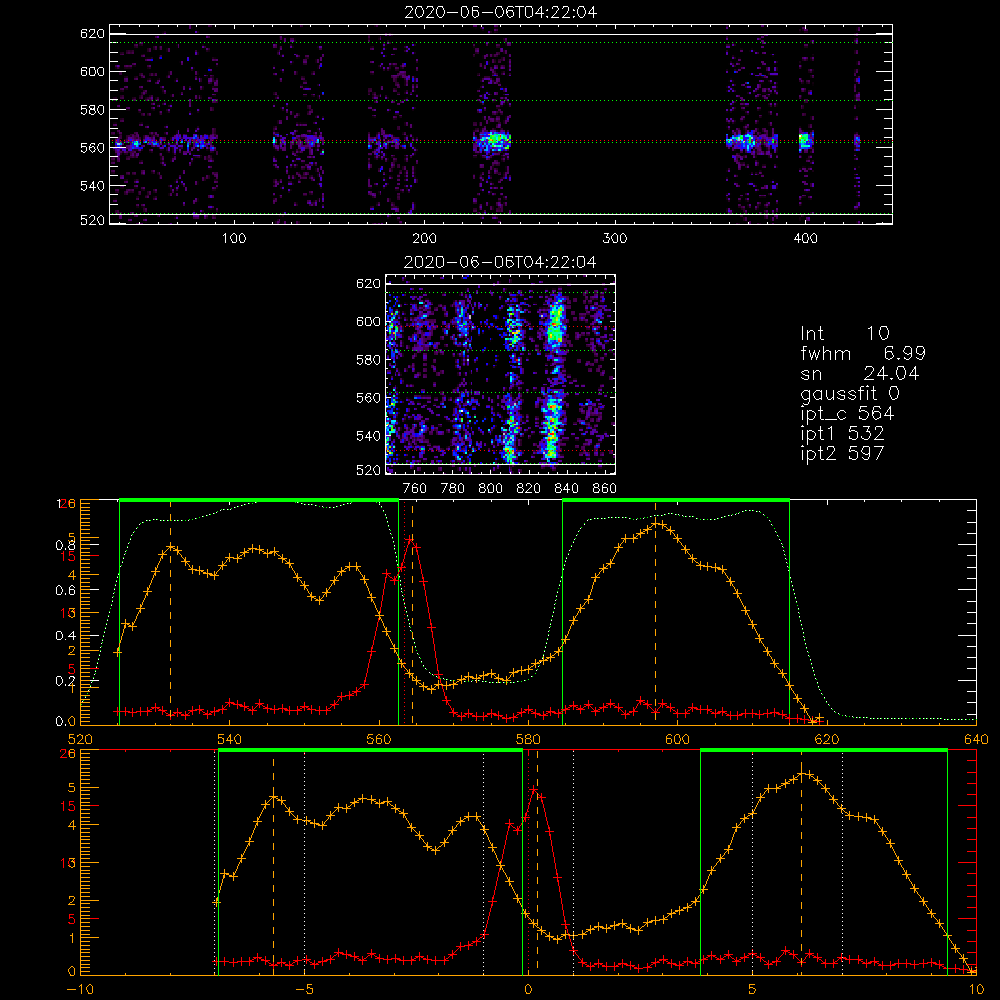1000x1000 pixels.
Task: Click x-axis label 100 on top spectrogram
Action: (234, 239)
